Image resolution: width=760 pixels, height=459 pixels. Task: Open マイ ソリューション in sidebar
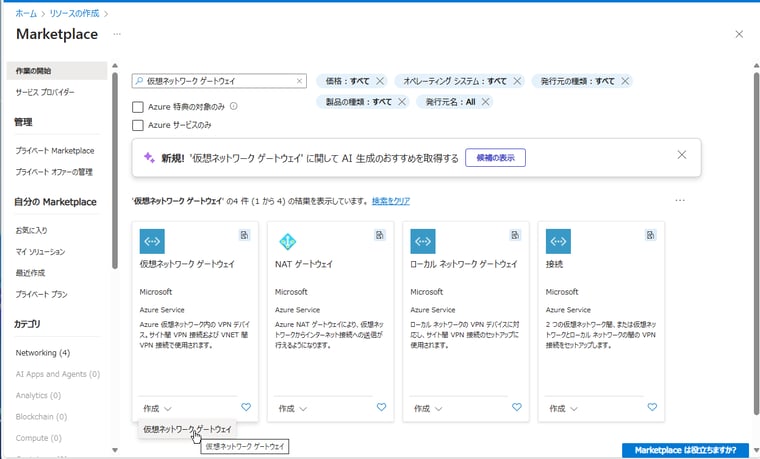pos(40,252)
